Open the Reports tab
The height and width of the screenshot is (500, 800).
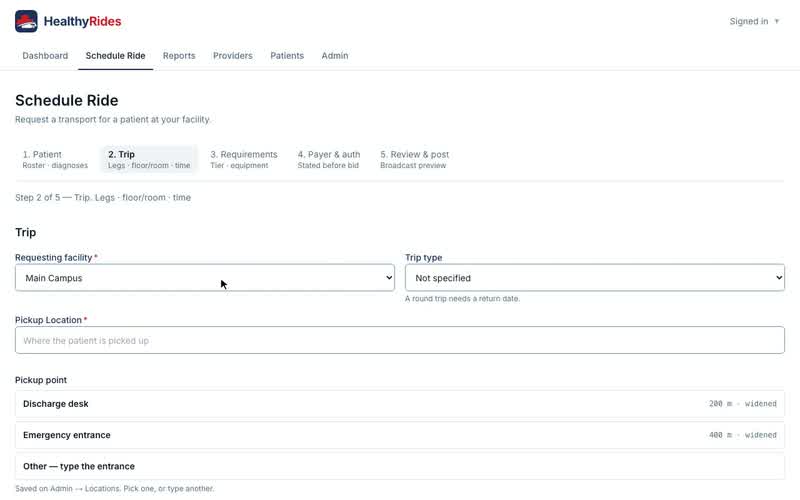point(179,56)
